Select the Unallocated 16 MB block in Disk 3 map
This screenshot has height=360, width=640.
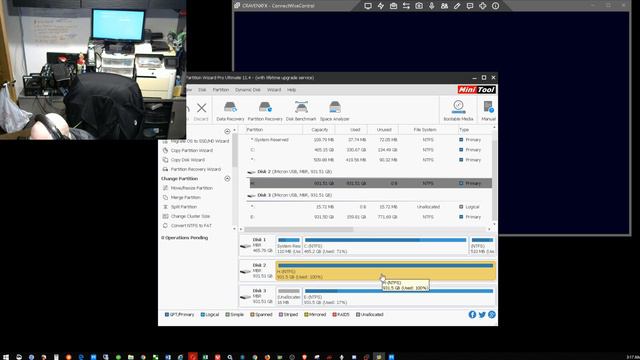pyautogui.click(x=289, y=297)
